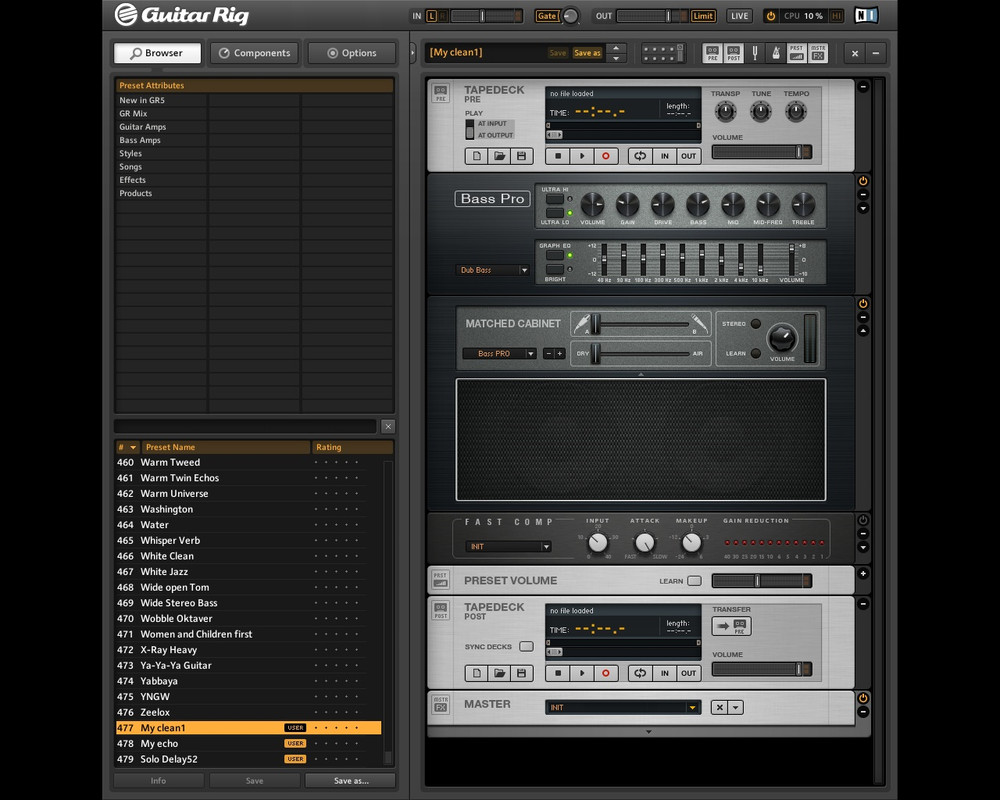
Task: Open the metronome tool
Action: [776, 53]
